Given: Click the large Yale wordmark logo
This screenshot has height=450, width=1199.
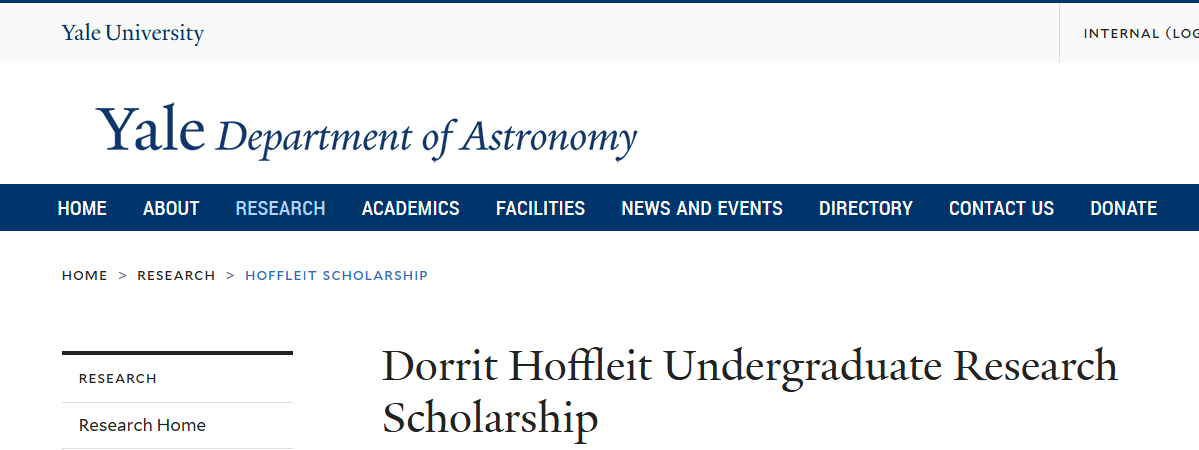Looking at the screenshot, I should click(x=151, y=132).
